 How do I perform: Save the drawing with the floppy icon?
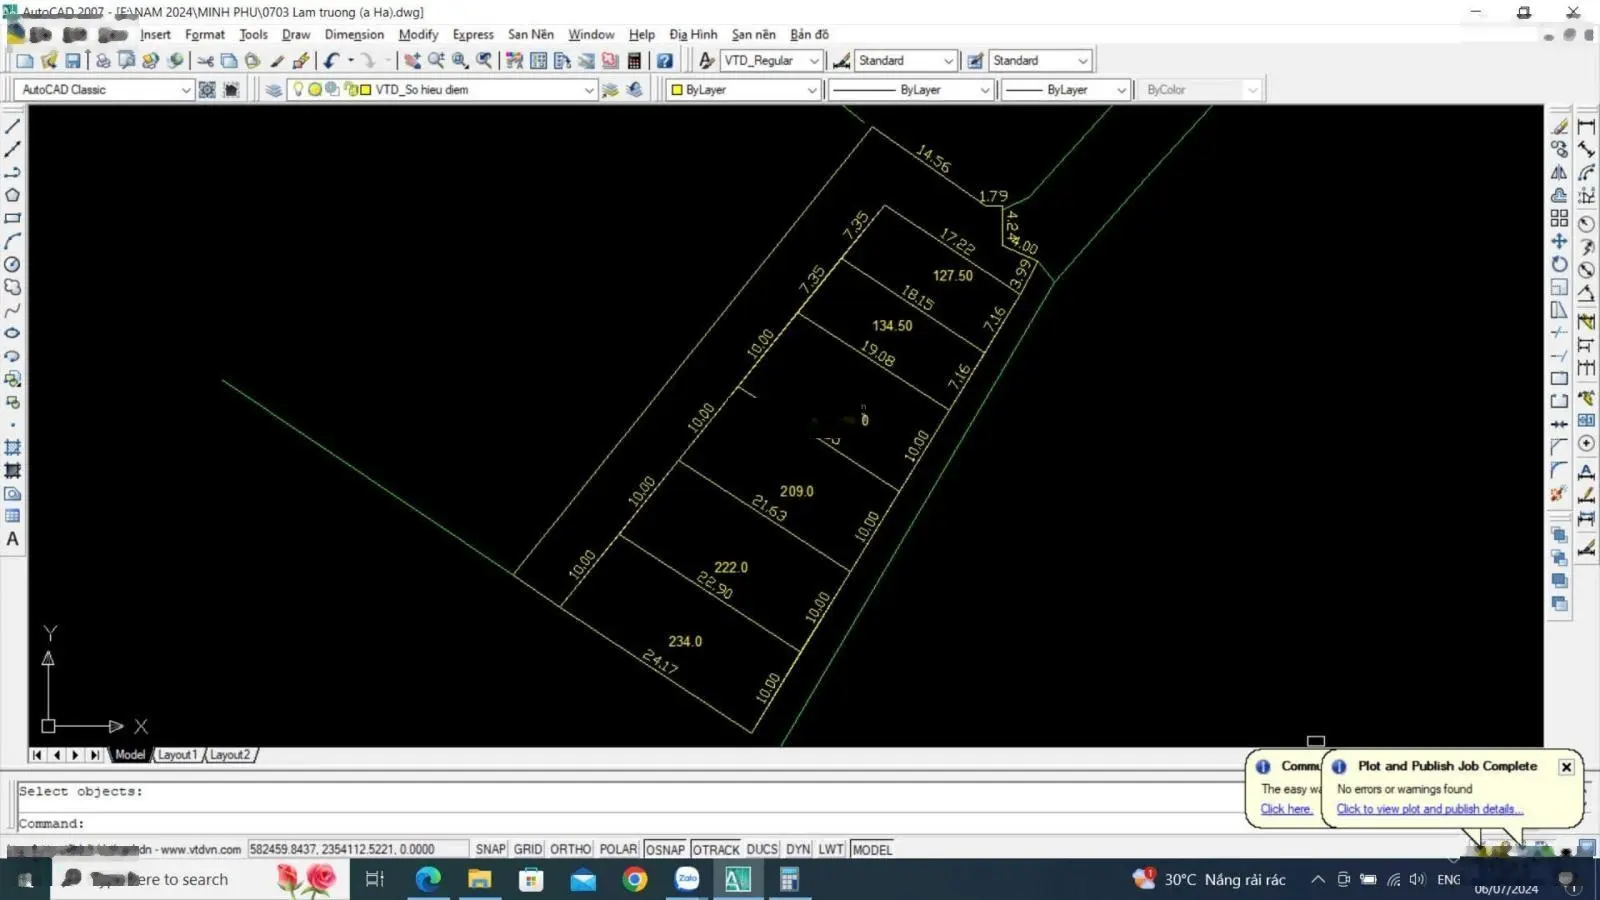tap(73, 61)
